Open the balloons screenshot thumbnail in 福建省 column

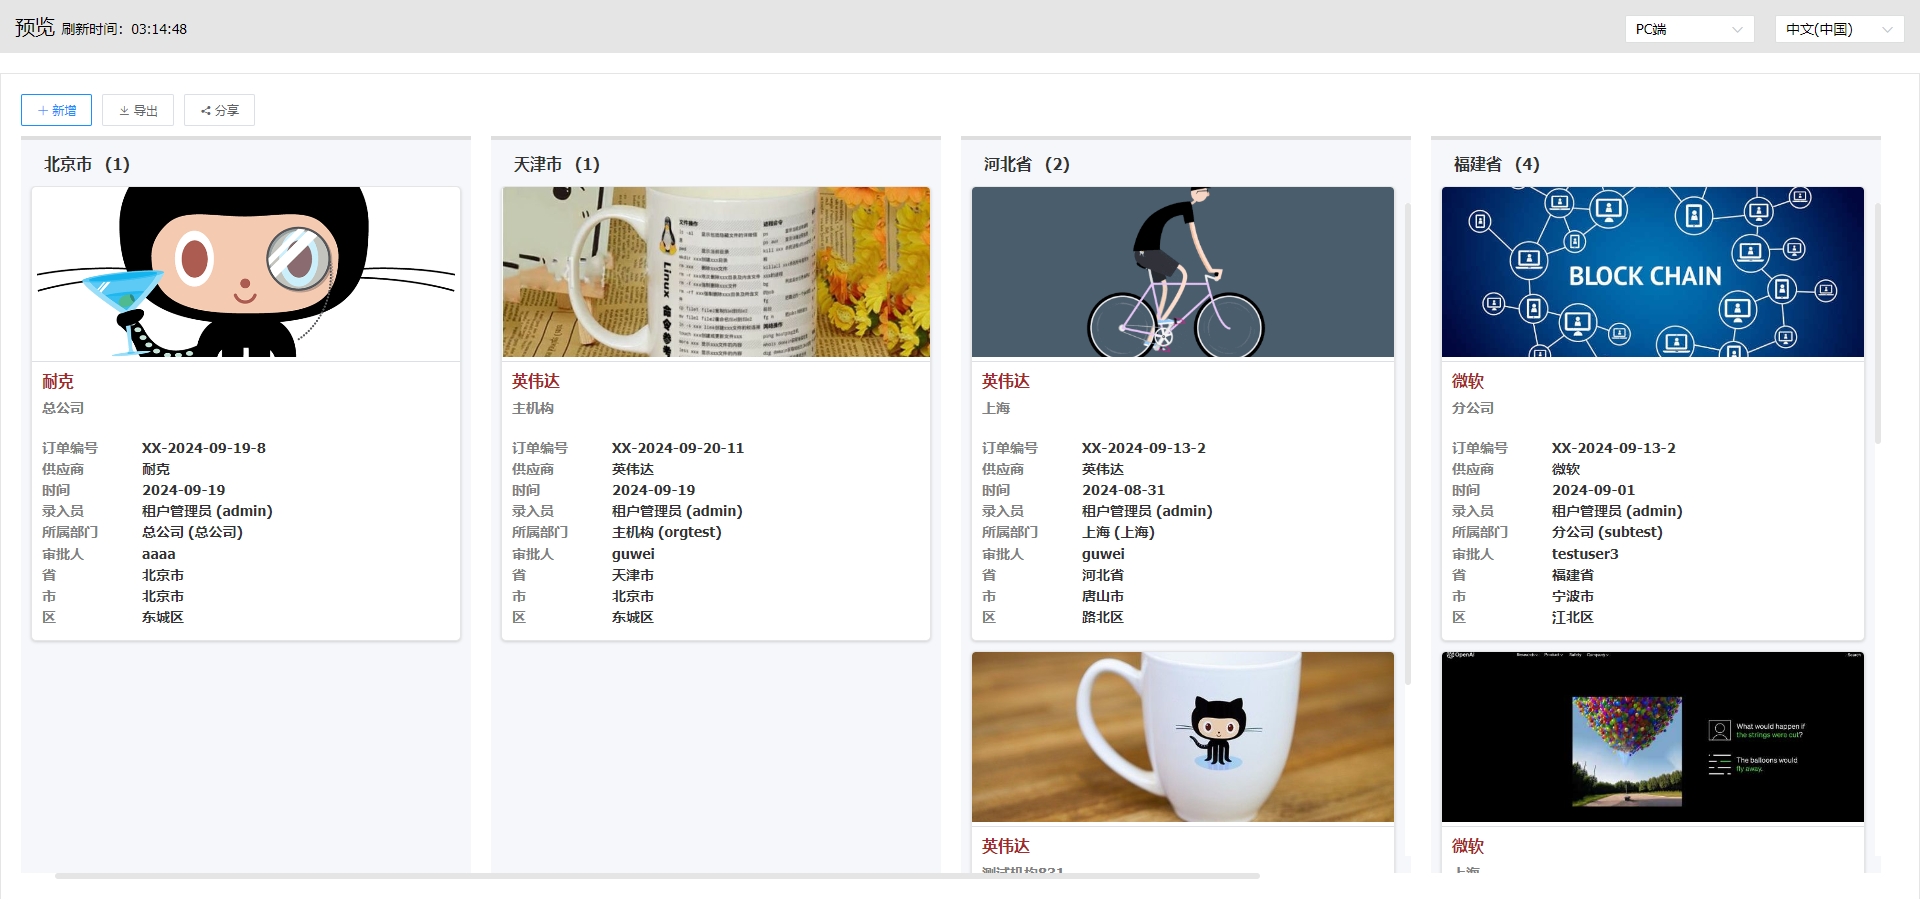[x=1652, y=737]
